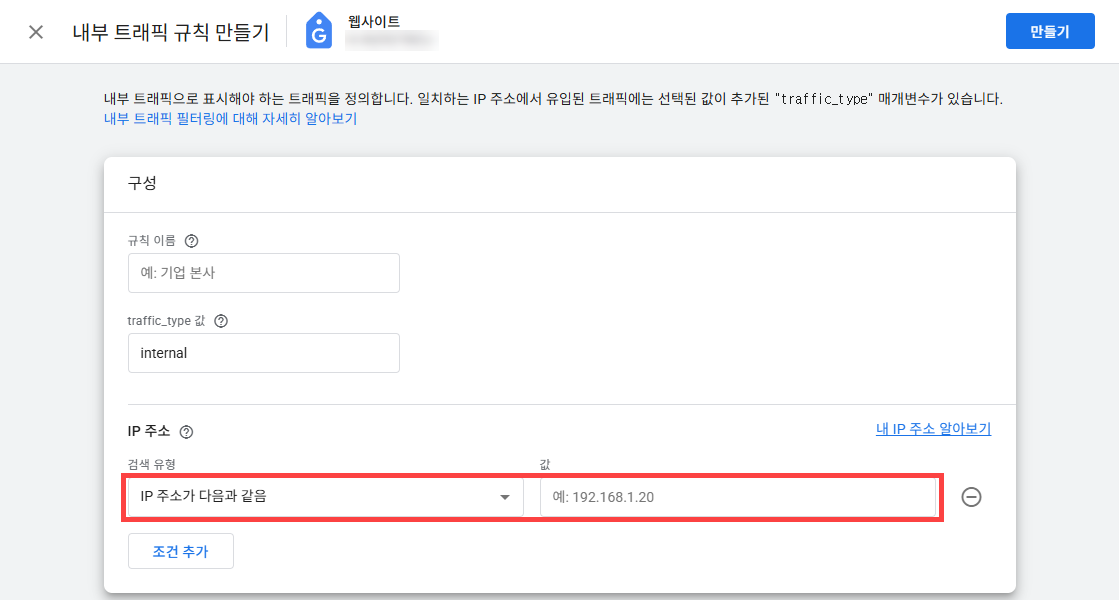Open help icon next to 규칙 이름
The width and height of the screenshot is (1119, 600).
point(192,241)
